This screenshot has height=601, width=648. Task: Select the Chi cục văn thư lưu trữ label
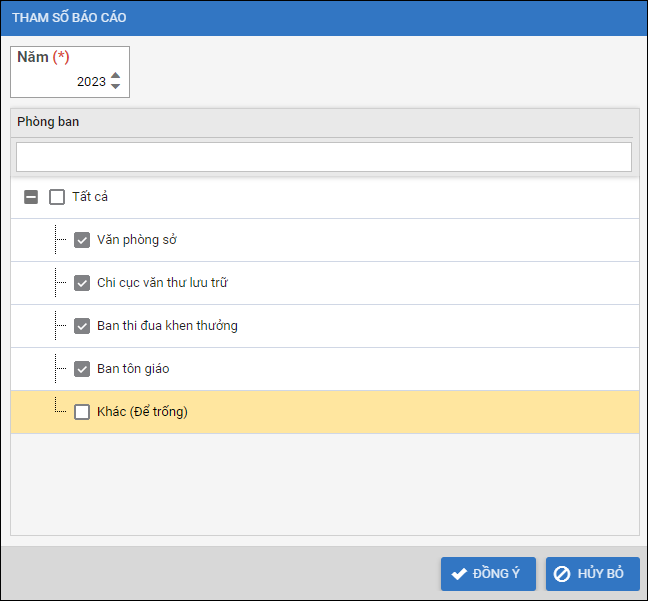click(x=162, y=283)
